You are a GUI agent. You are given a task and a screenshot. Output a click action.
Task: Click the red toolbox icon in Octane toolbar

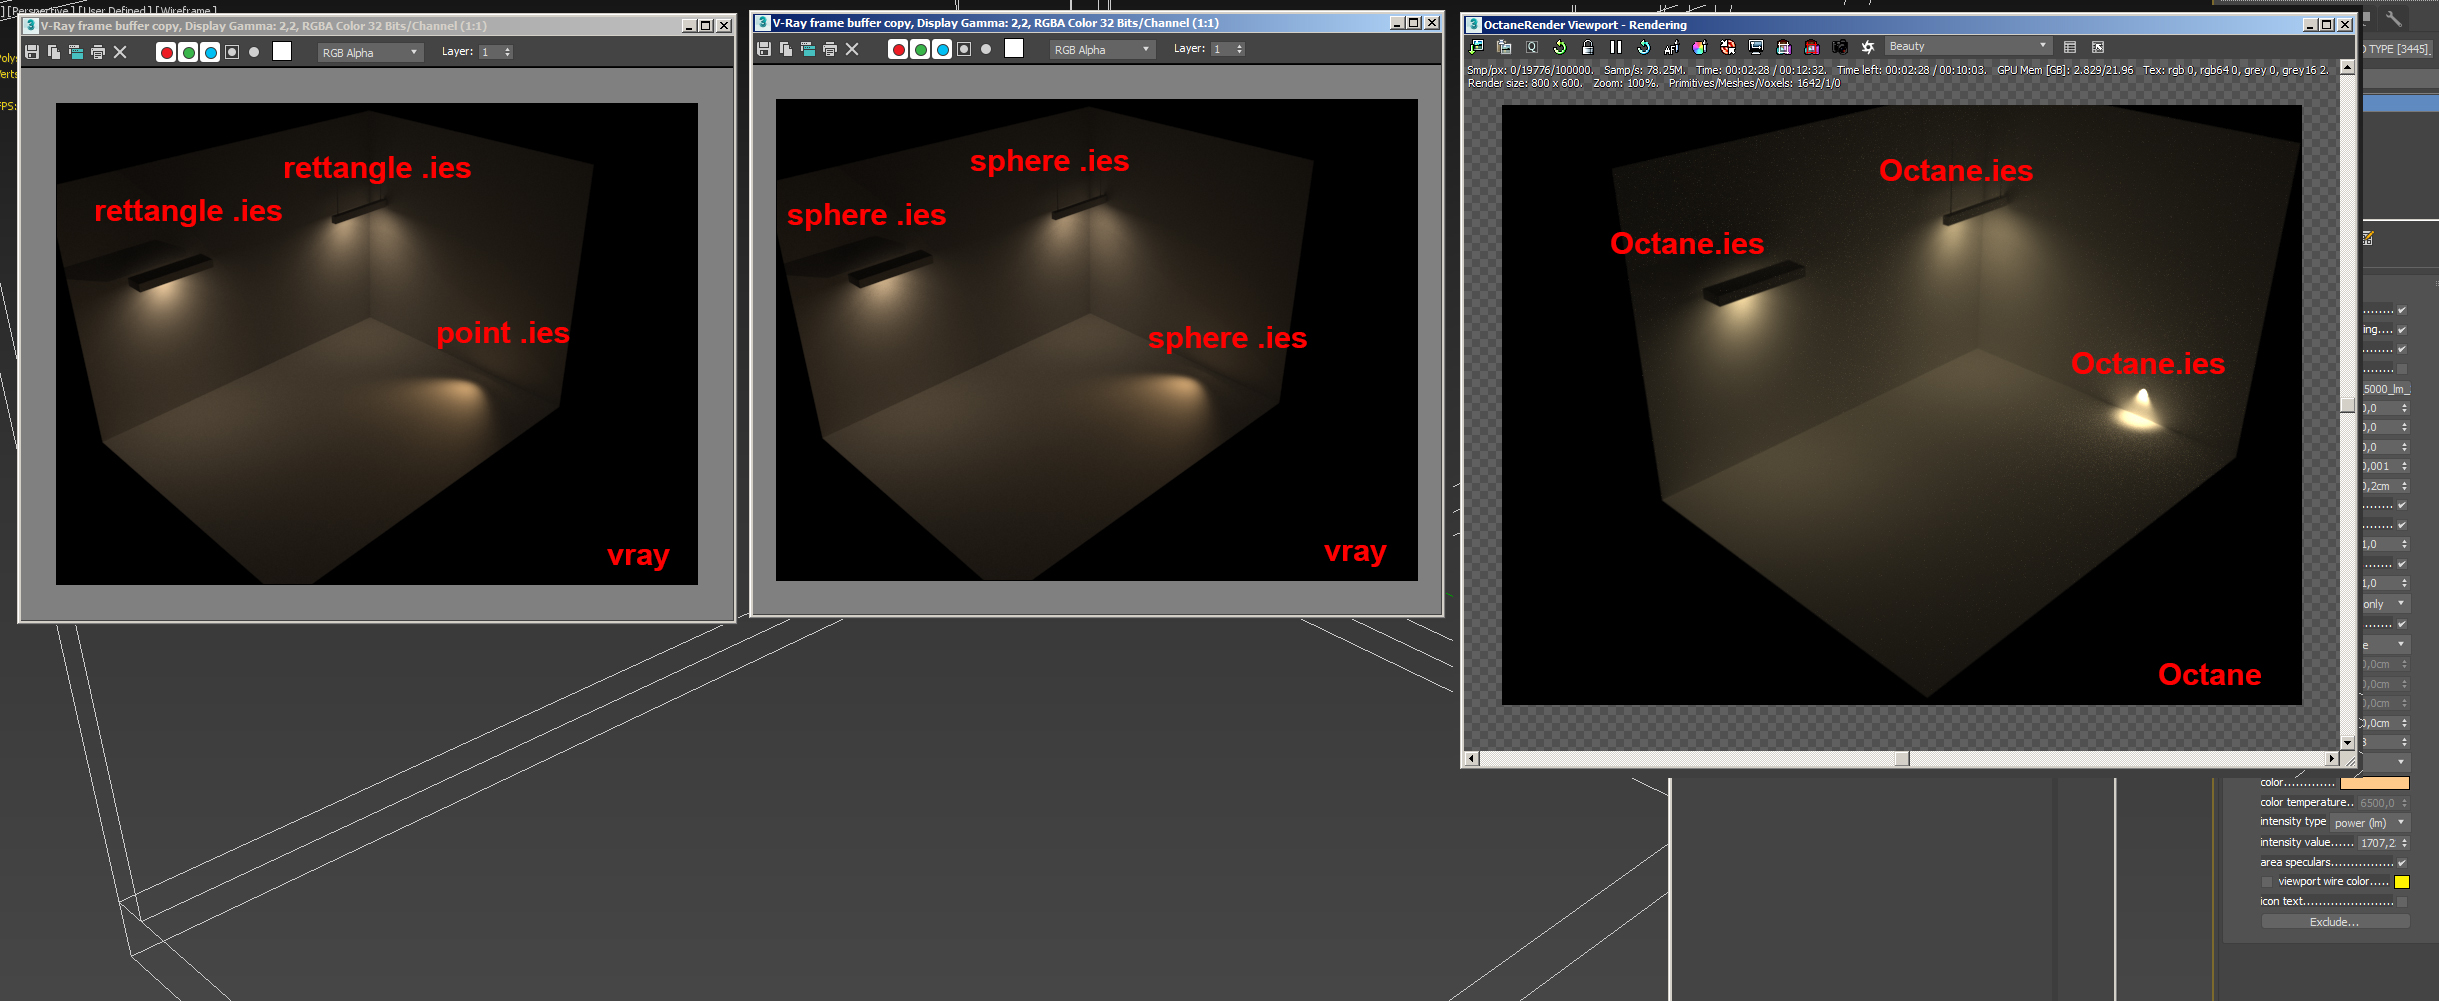coord(1812,47)
